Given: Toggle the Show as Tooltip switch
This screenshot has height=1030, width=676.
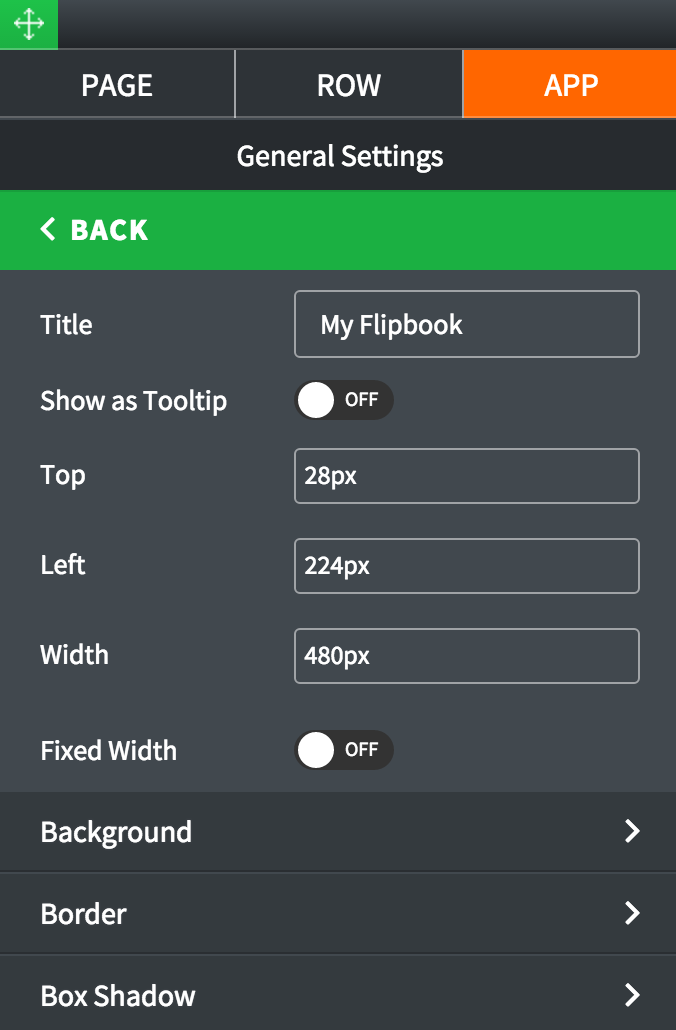Looking at the screenshot, I should pyautogui.click(x=344, y=400).
